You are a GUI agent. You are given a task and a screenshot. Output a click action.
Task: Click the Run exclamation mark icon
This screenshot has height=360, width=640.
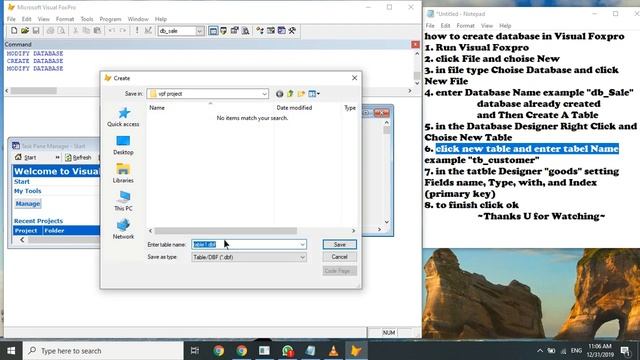pos(137,31)
